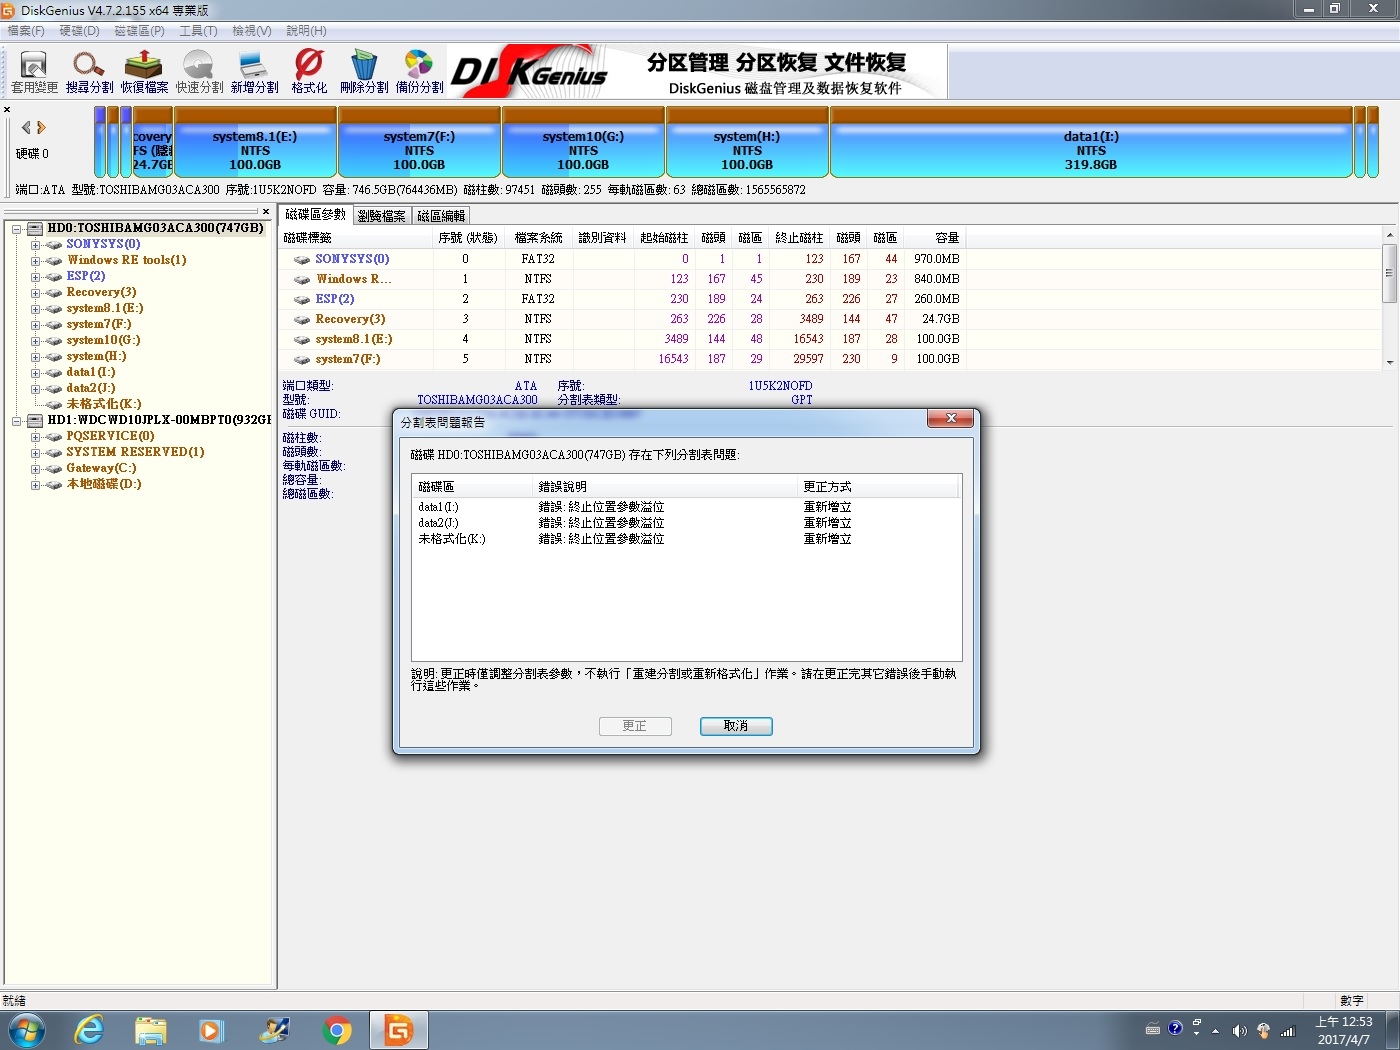Choose the 新增分割 new partition icon

(x=254, y=72)
